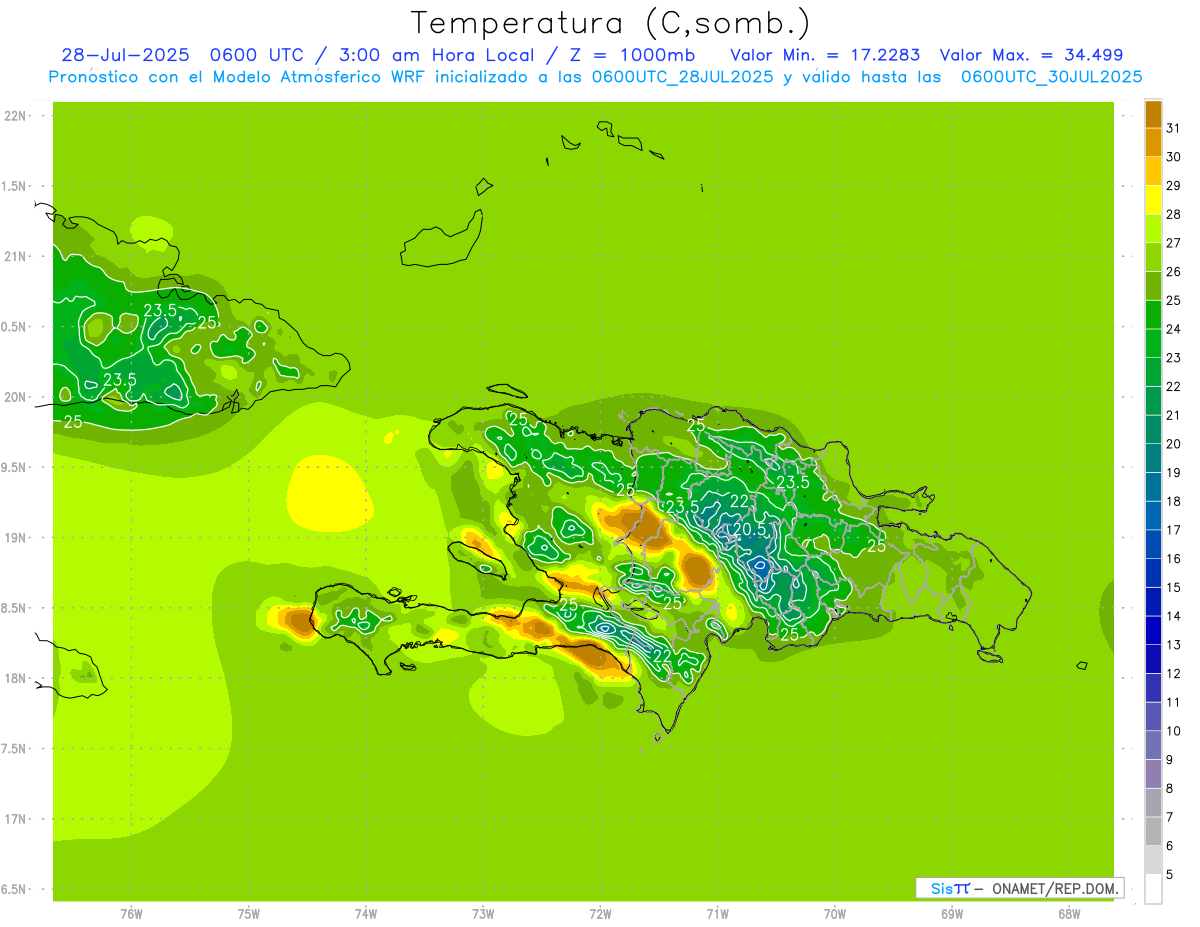Click the "31" label on the color scale
This screenshot has width=1200, height=927.
click(1173, 128)
